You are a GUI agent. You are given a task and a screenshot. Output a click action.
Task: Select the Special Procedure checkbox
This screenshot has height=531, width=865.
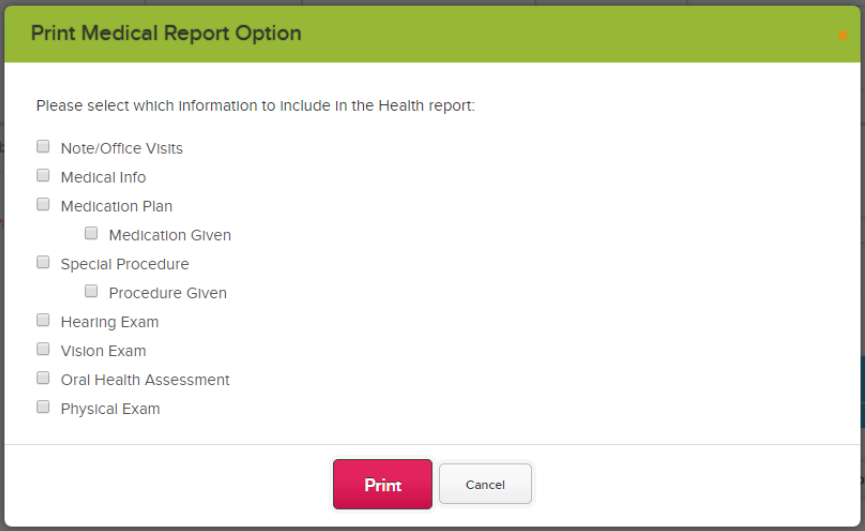(43, 262)
